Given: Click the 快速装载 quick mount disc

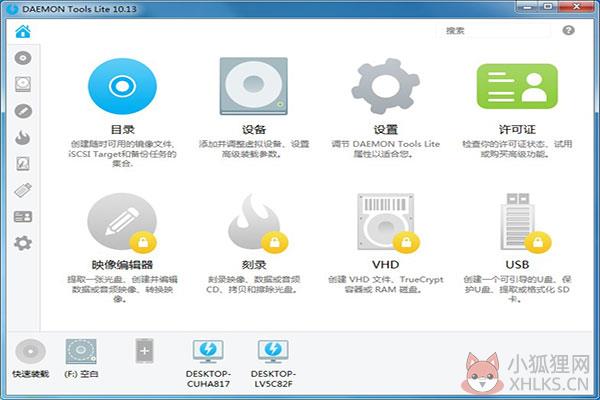Looking at the screenshot, I should click(x=31, y=351).
